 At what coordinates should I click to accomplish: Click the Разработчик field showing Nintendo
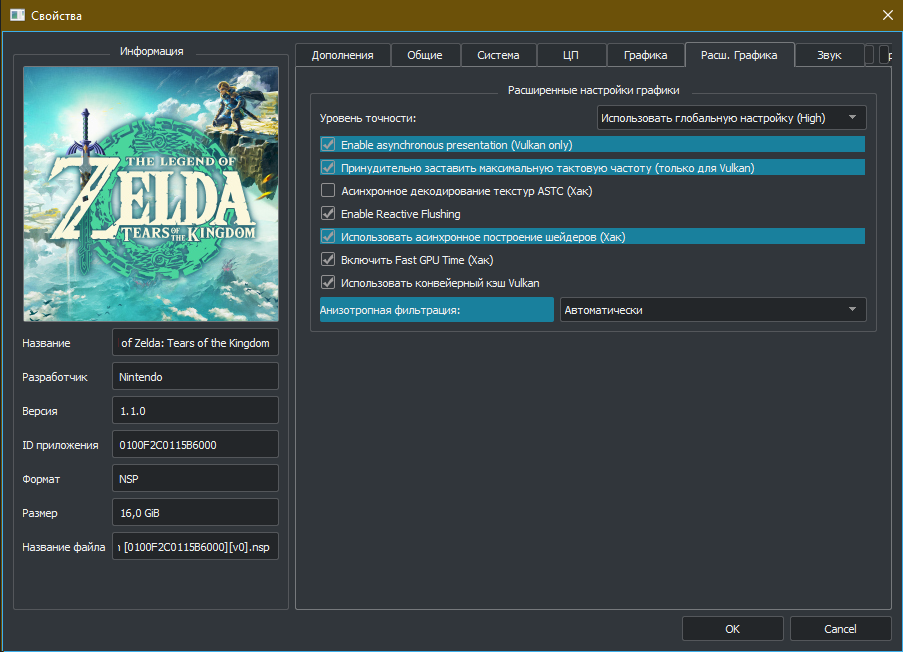coord(195,377)
